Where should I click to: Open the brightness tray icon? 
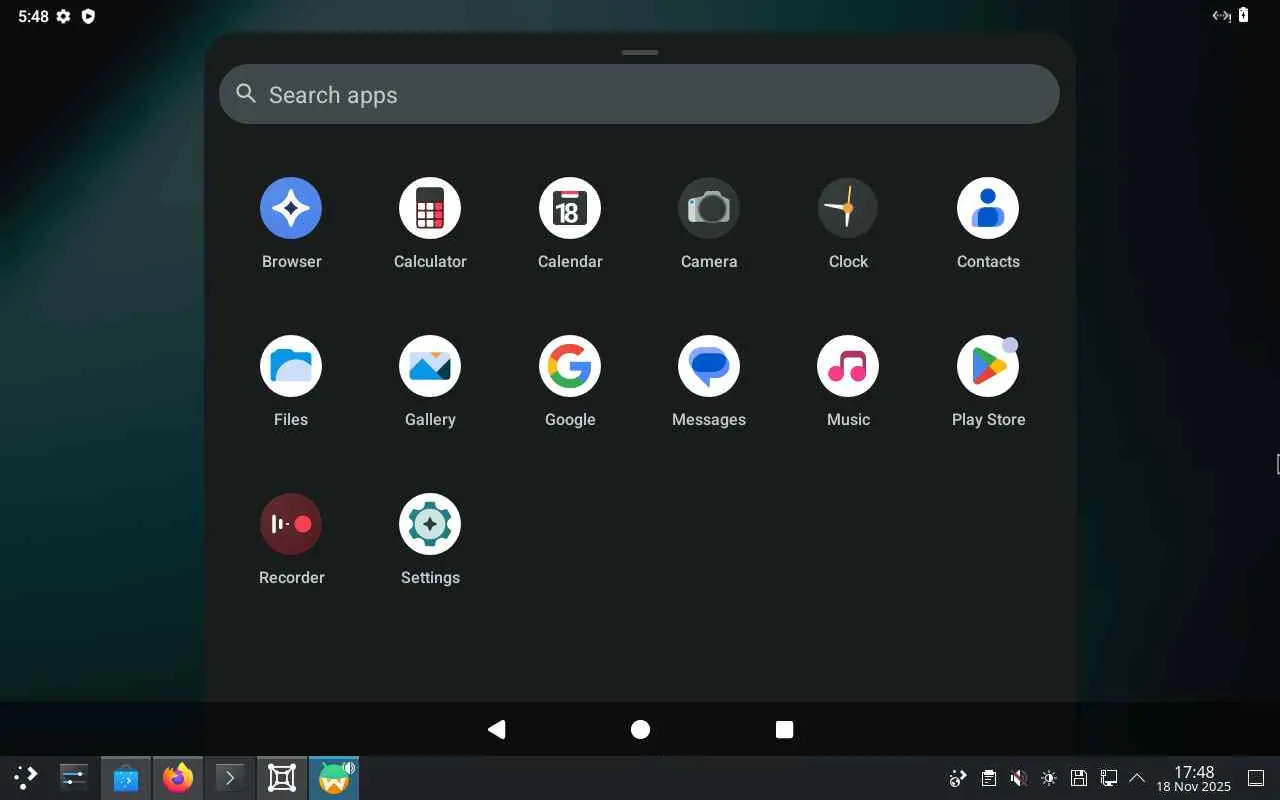[x=1048, y=778]
